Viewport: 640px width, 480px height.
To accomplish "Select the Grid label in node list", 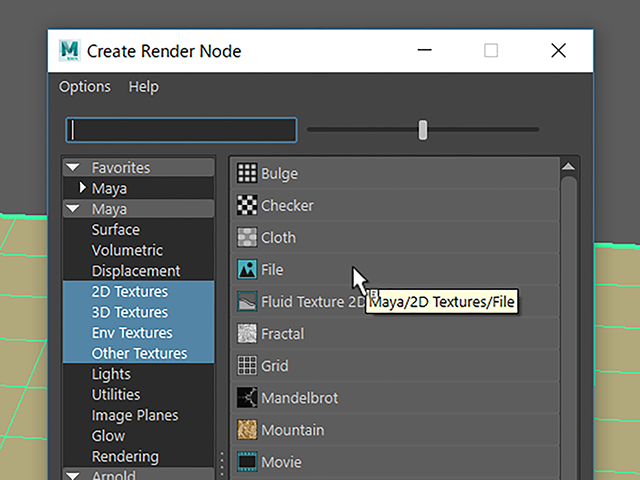I will tap(274, 366).
